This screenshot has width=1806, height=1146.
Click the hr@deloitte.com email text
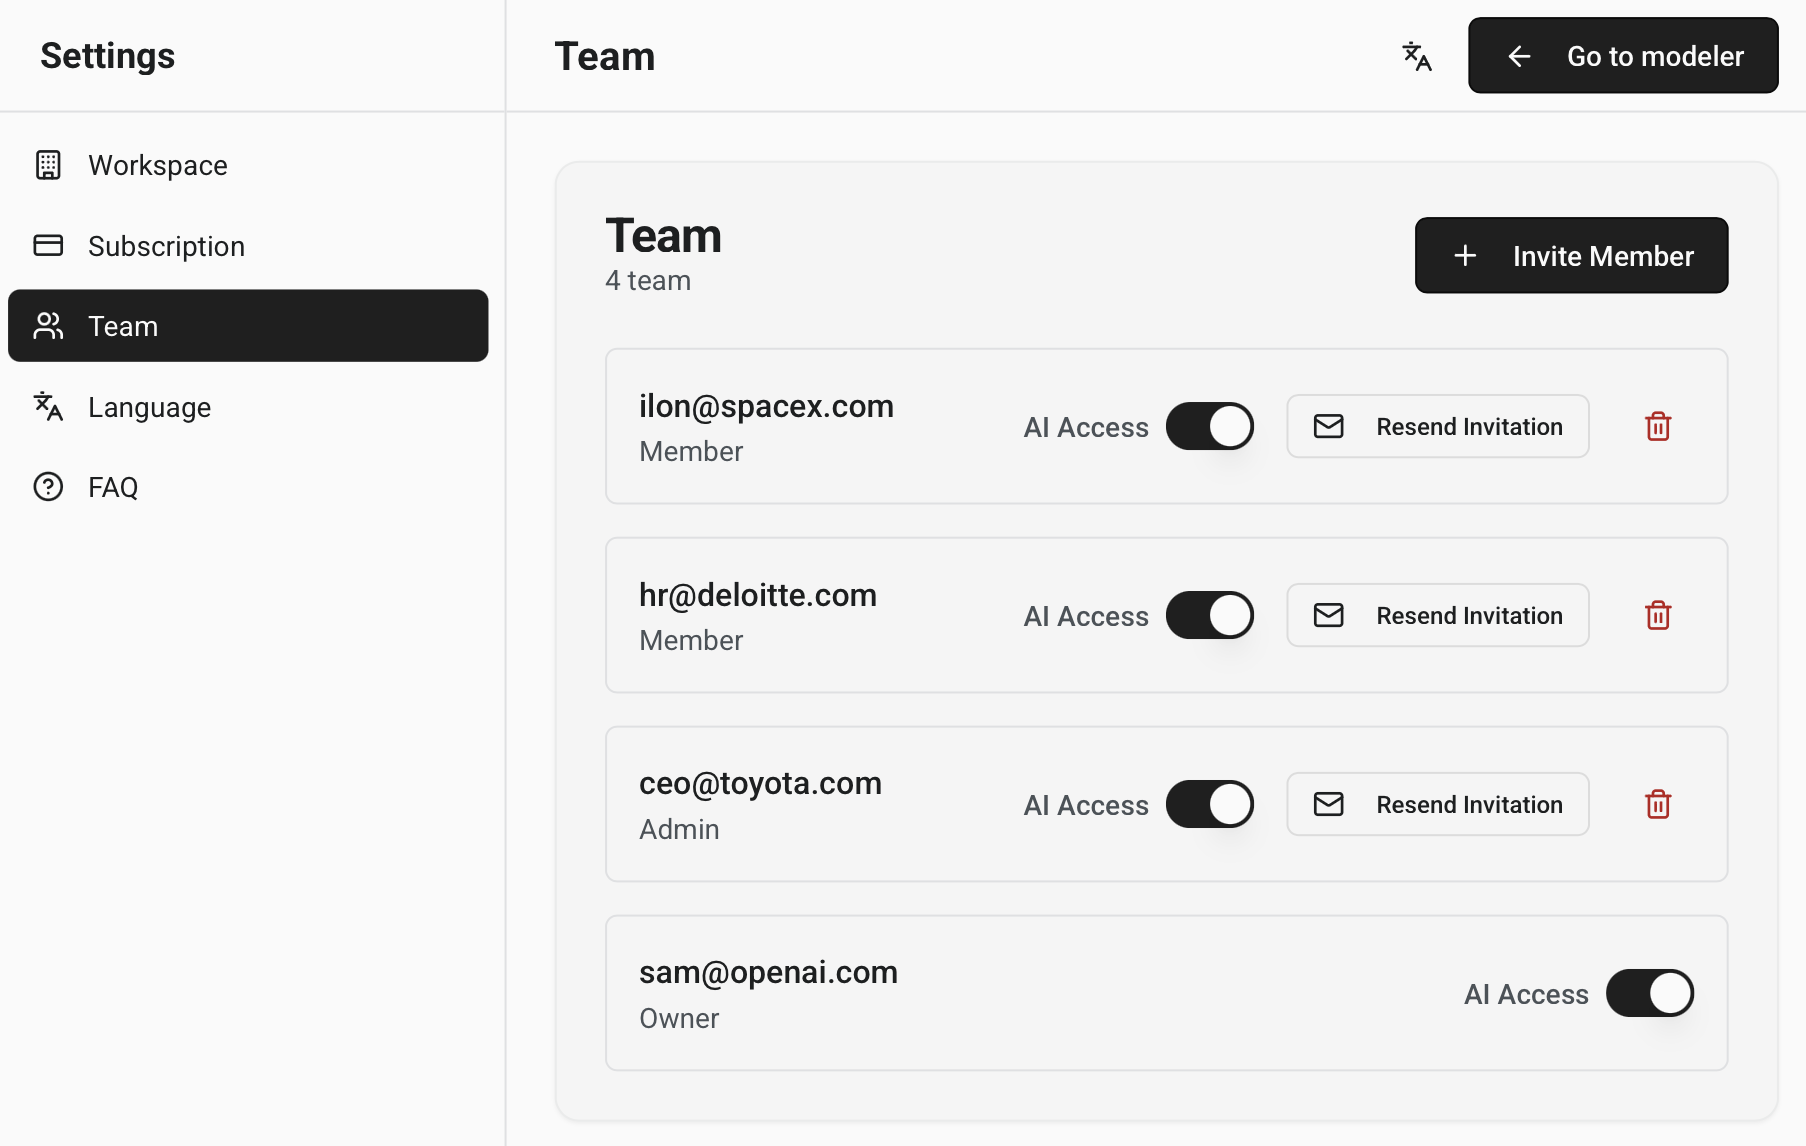758,595
